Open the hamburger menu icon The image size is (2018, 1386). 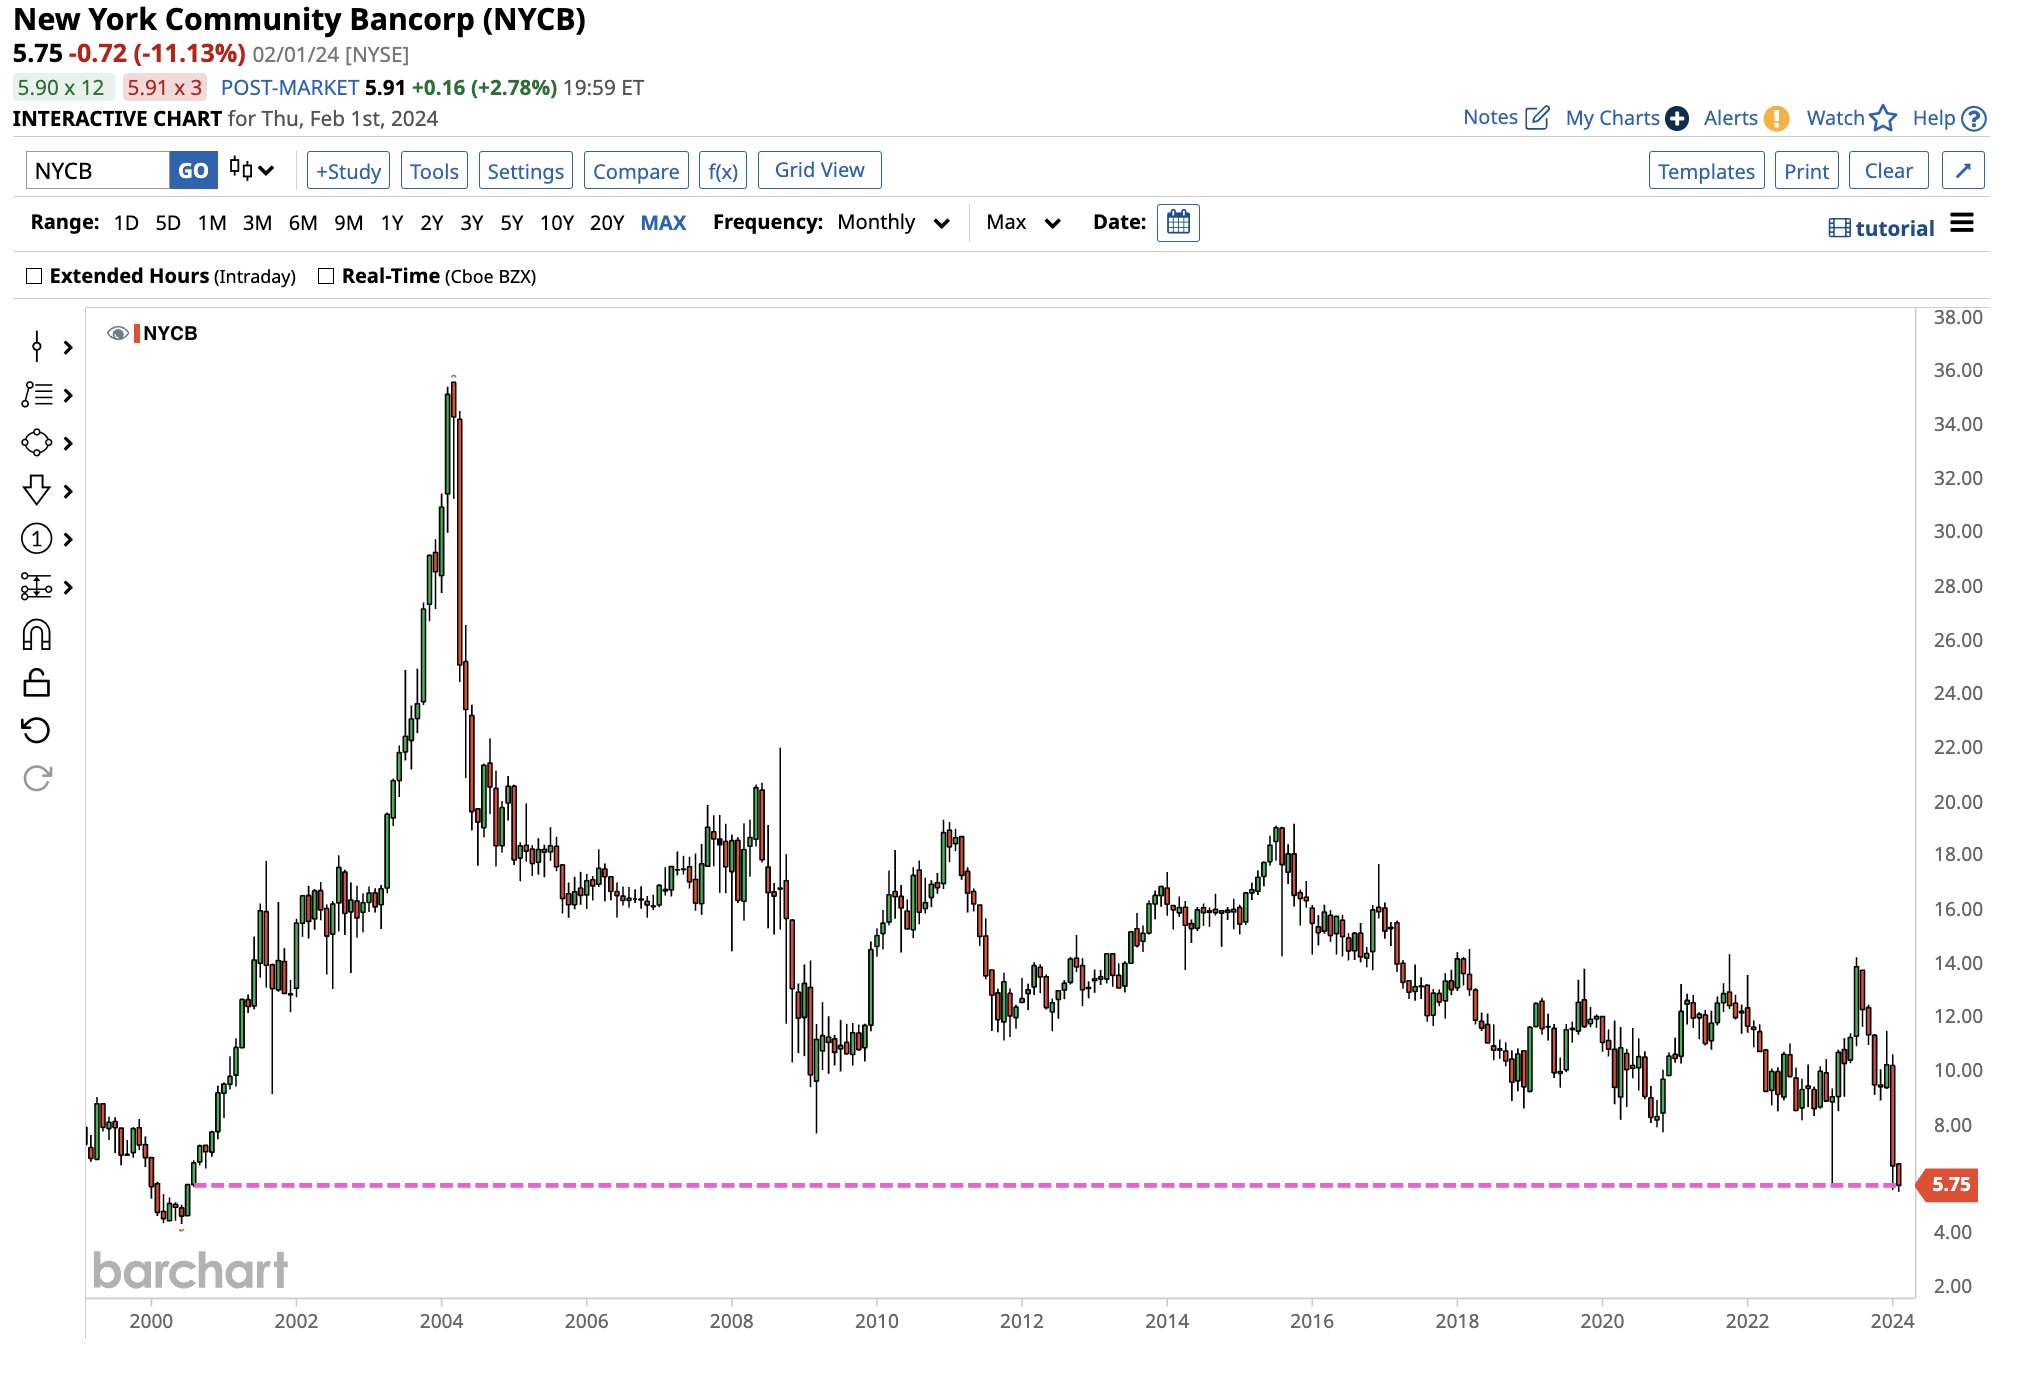click(1962, 223)
